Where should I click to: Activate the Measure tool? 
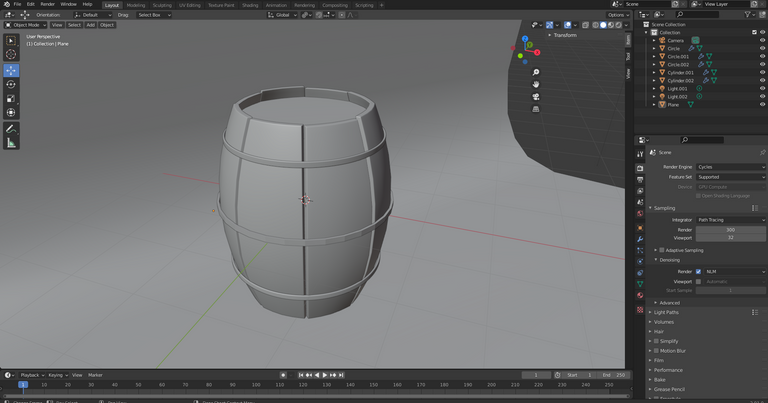[x=11, y=143]
